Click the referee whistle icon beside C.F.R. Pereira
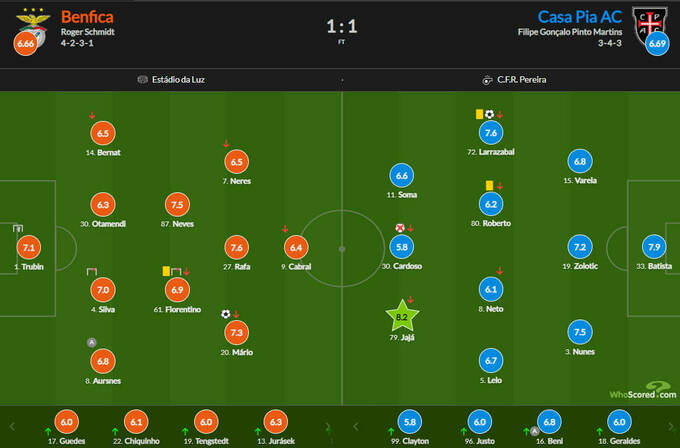 [x=487, y=79]
